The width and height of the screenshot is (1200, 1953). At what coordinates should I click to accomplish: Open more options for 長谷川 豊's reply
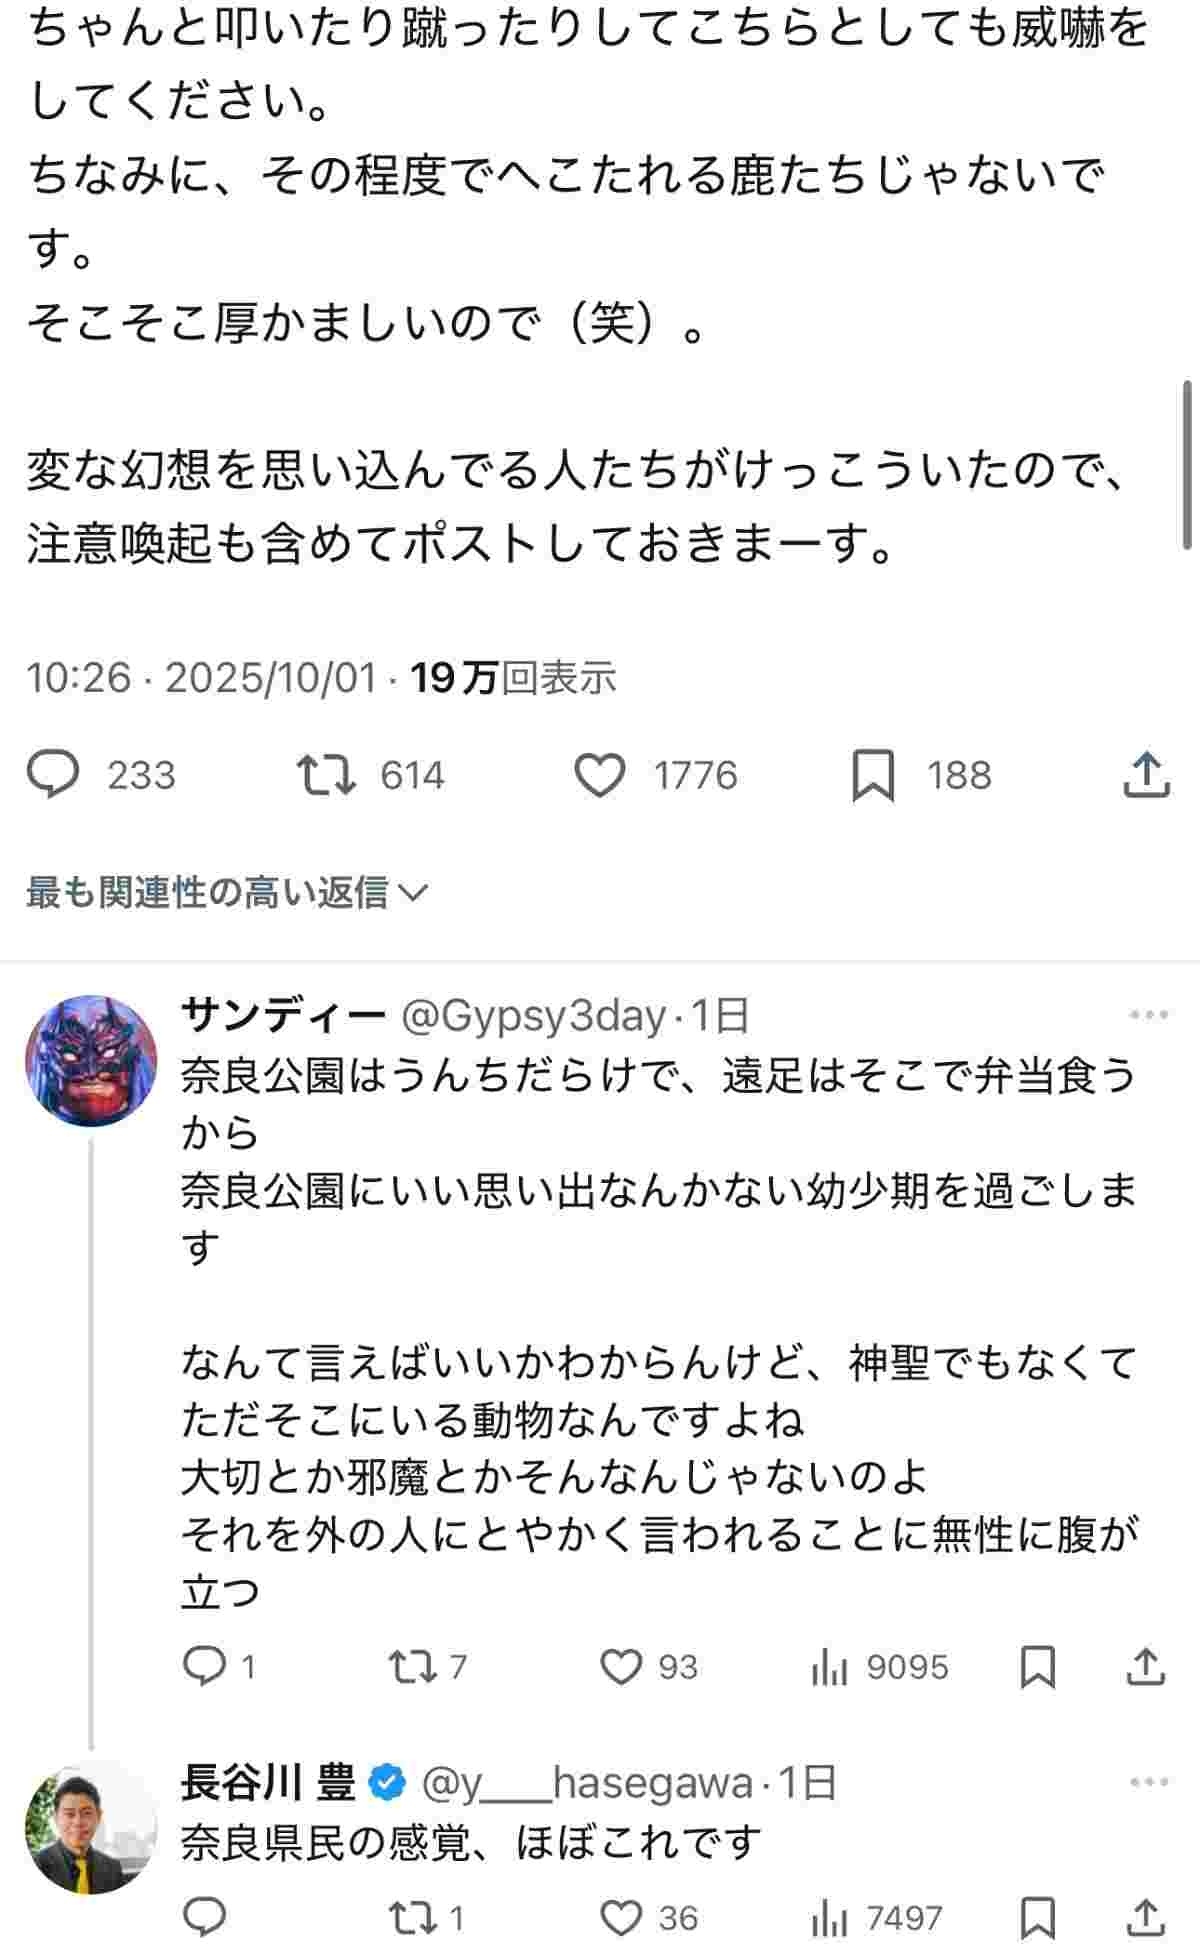pyautogui.click(x=1148, y=1782)
